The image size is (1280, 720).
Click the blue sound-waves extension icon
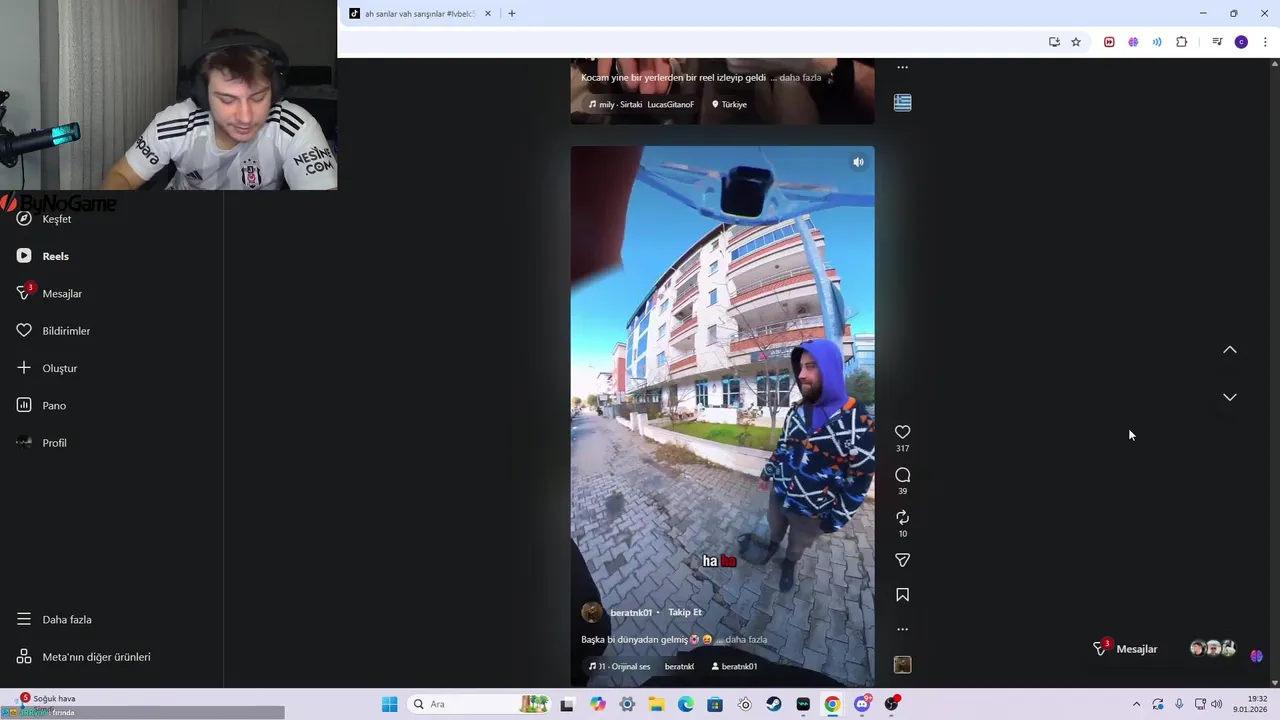click(1157, 42)
